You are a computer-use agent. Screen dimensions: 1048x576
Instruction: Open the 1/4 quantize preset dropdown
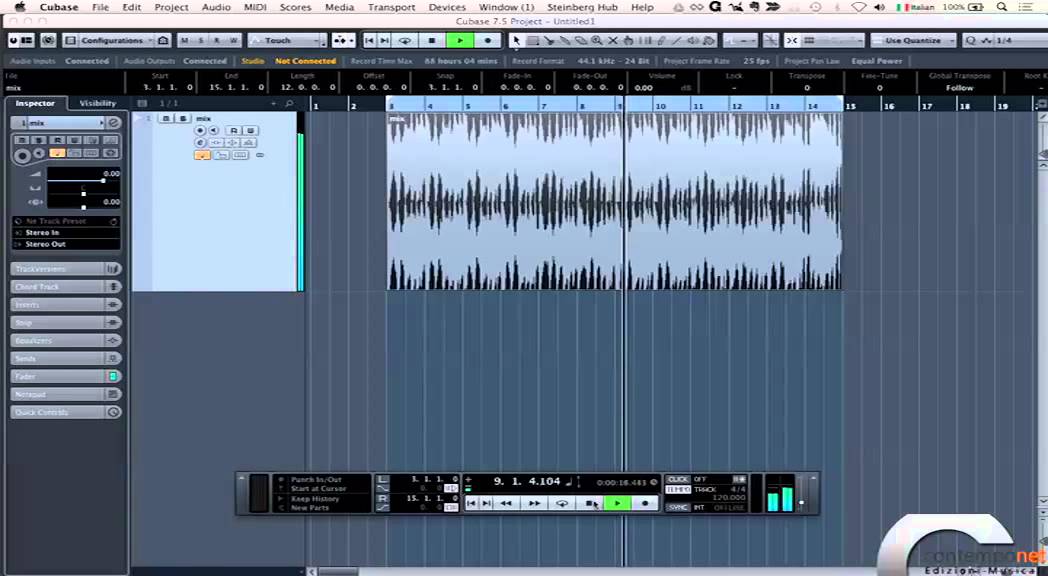click(x=1003, y=41)
